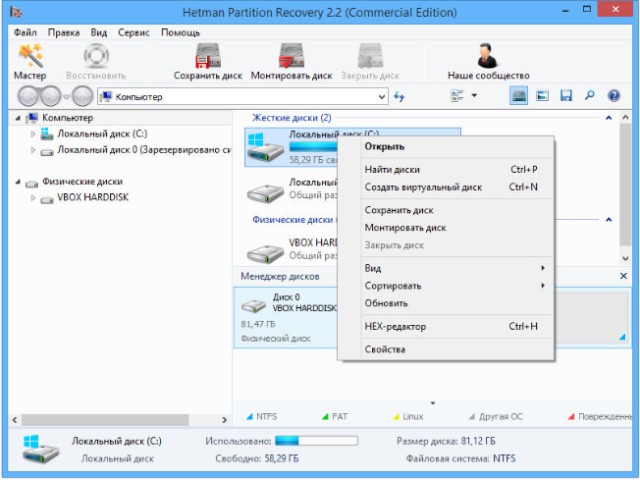Select Компьютер in the tree

(67, 118)
